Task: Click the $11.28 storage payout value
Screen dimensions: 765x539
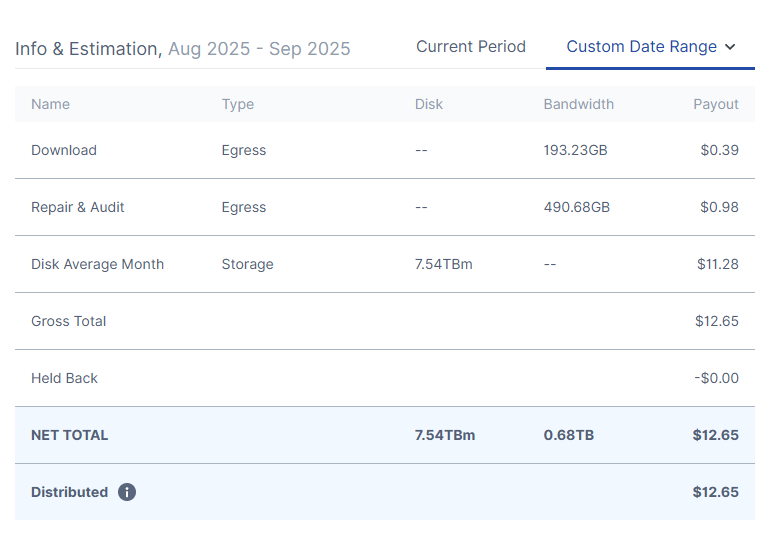Action: (x=717, y=264)
